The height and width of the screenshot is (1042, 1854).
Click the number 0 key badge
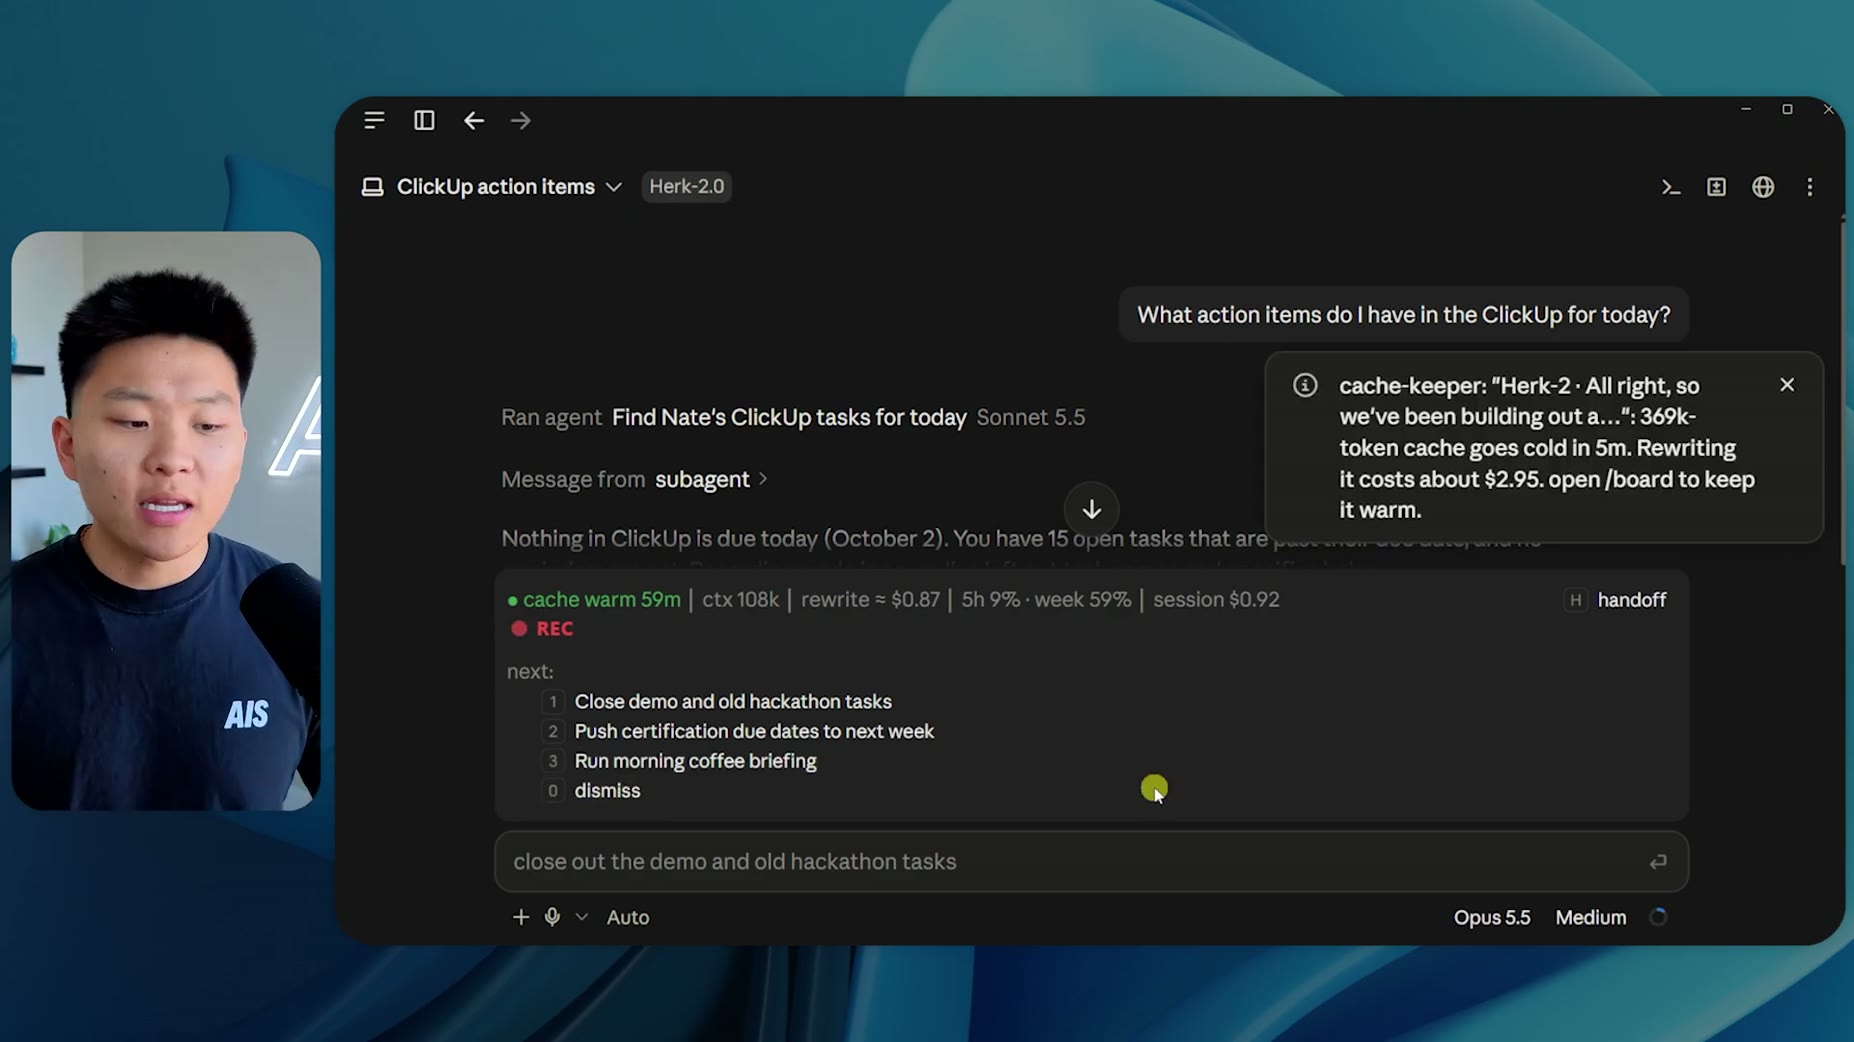pos(552,791)
